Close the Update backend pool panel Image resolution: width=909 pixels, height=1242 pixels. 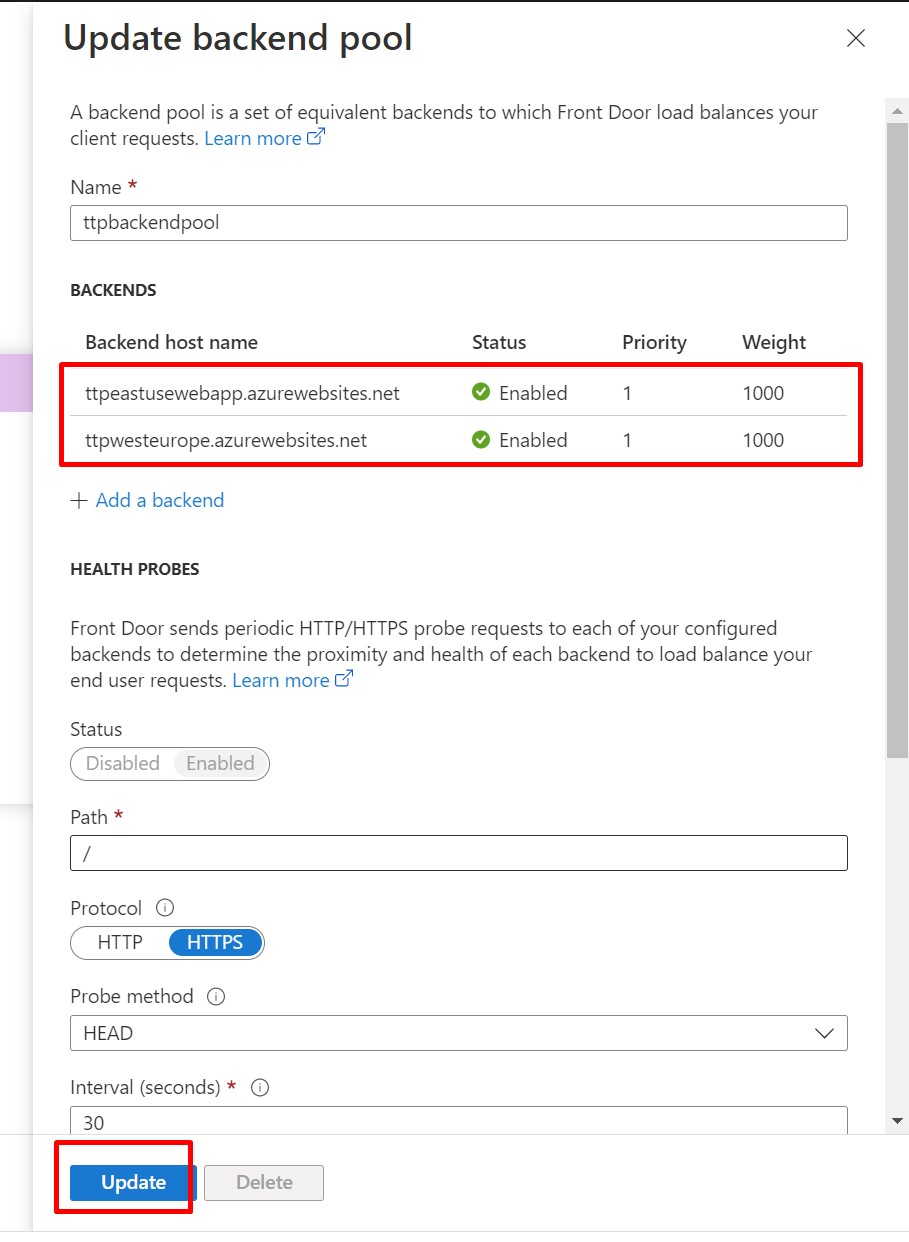[x=855, y=39]
